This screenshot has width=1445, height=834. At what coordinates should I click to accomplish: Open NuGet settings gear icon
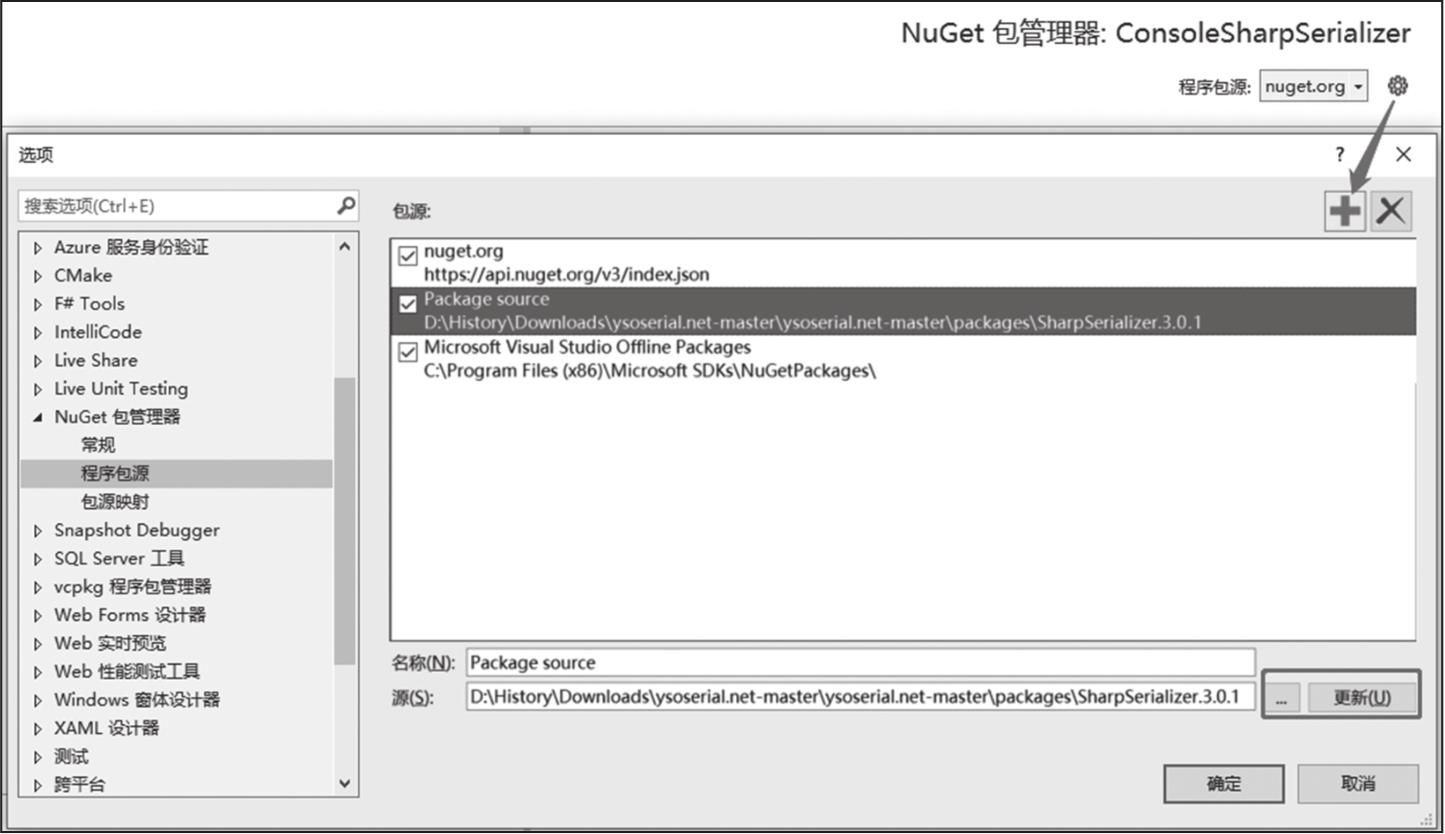click(1398, 86)
